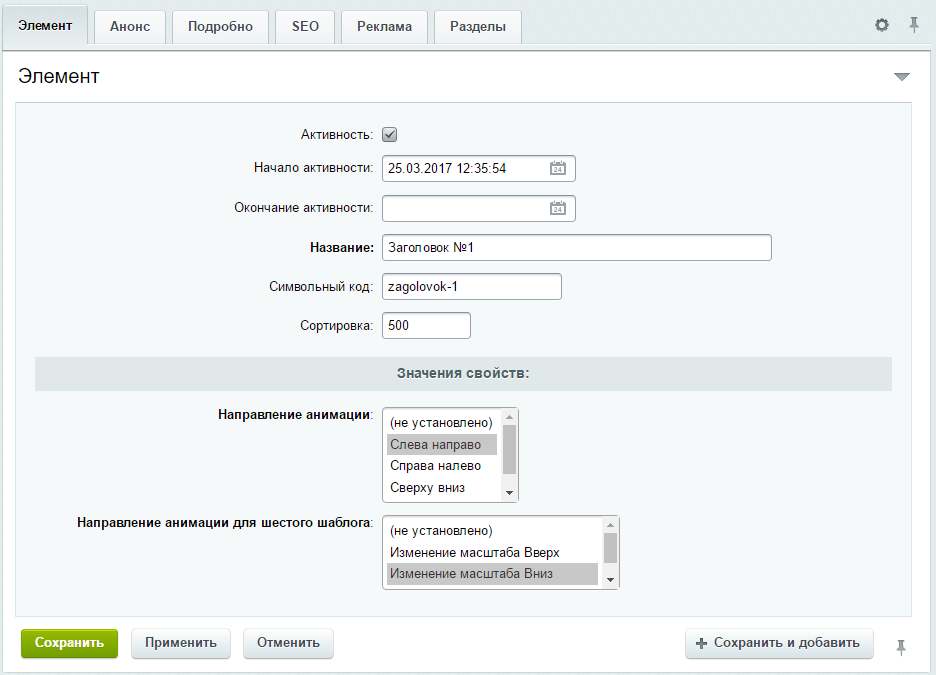The image size is (936, 675).
Task: Toggle the Активность checkbox
Action: pos(389,135)
